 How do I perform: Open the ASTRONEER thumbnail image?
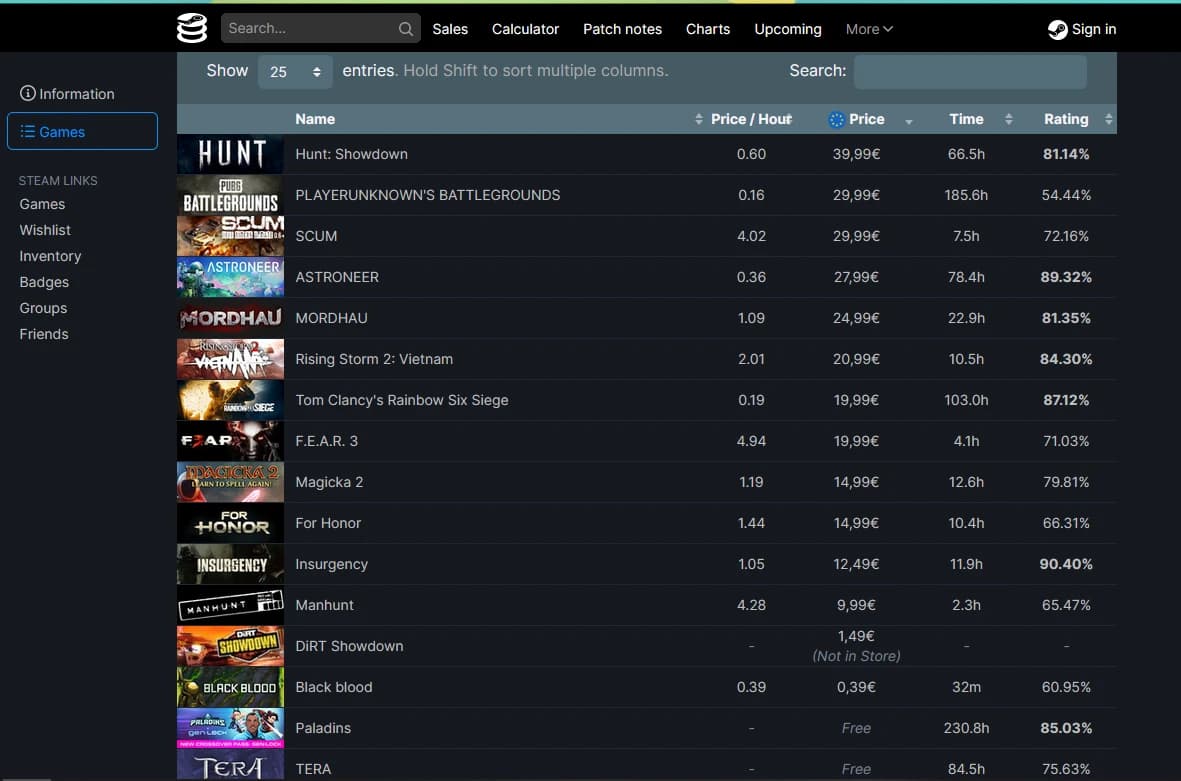click(x=230, y=277)
